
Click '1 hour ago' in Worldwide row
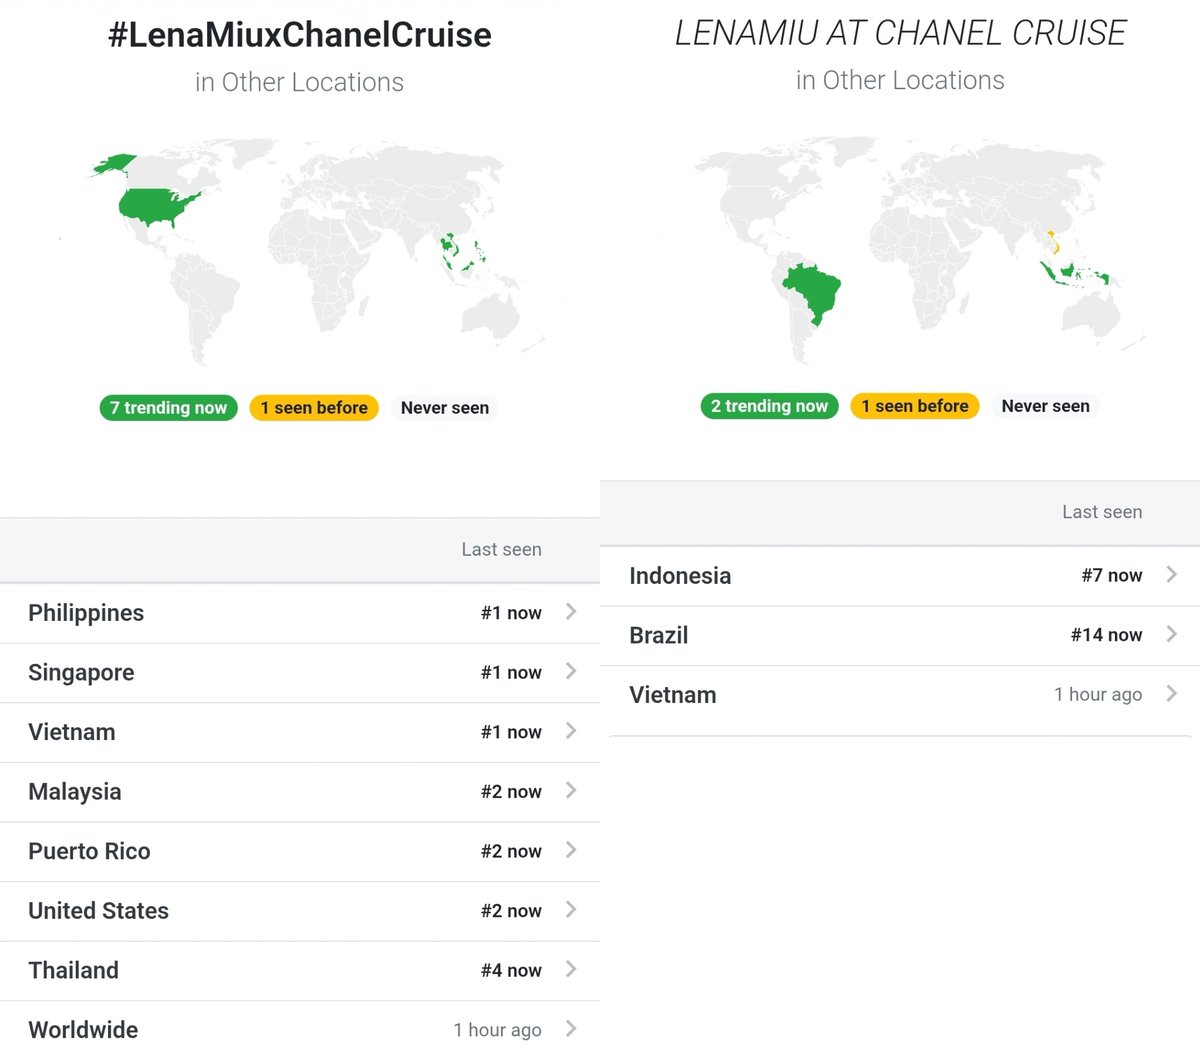pyautogui.click(x=497, y=1030)
